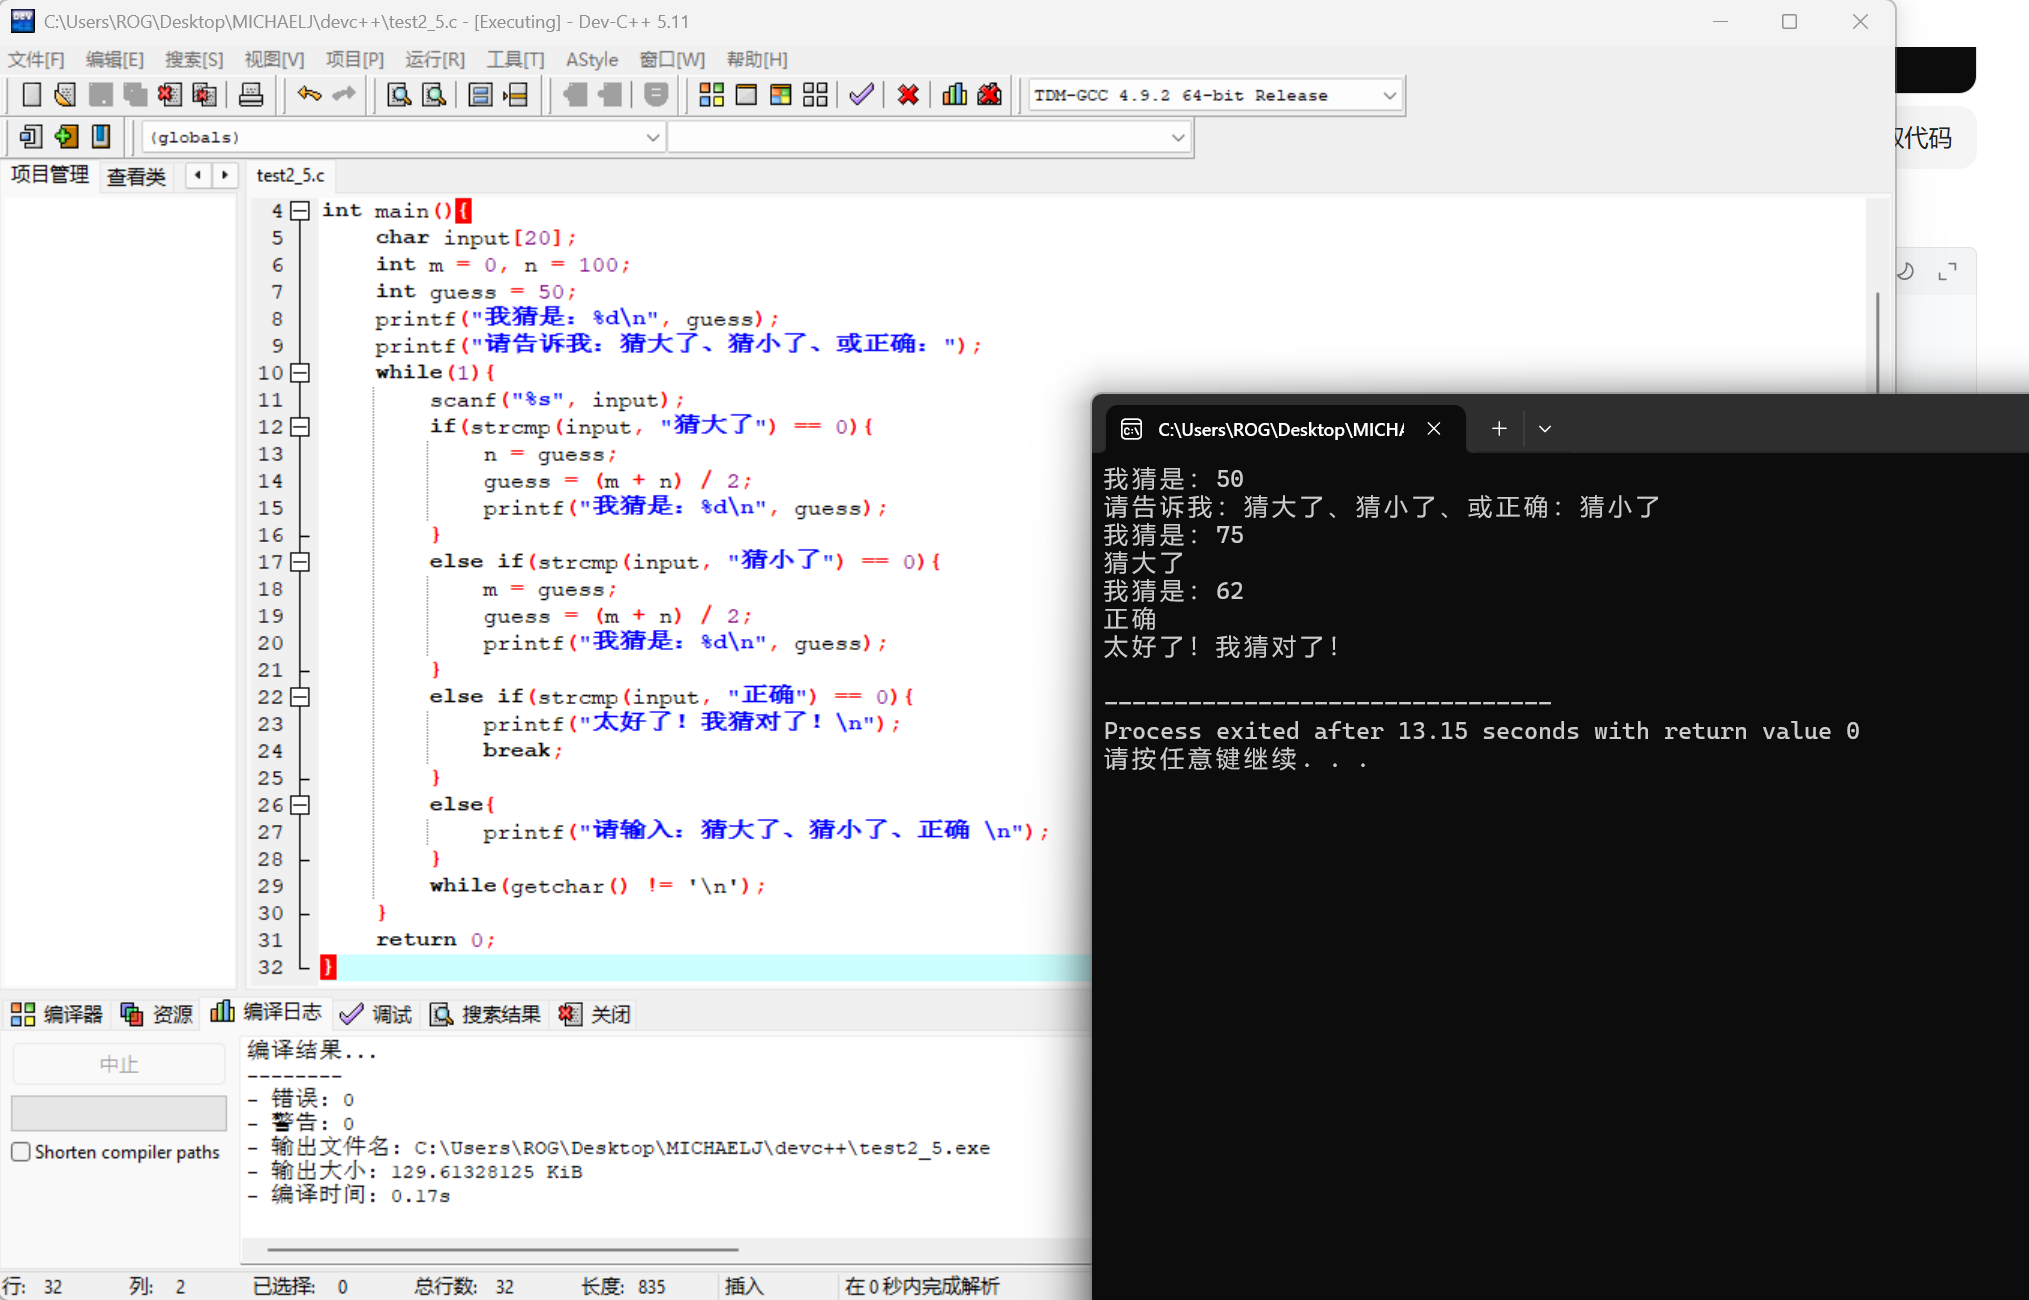2029x1300 pixels.
Task: Enable Shorten compiler paths checkbox
Action: (x=21, y=1152)
